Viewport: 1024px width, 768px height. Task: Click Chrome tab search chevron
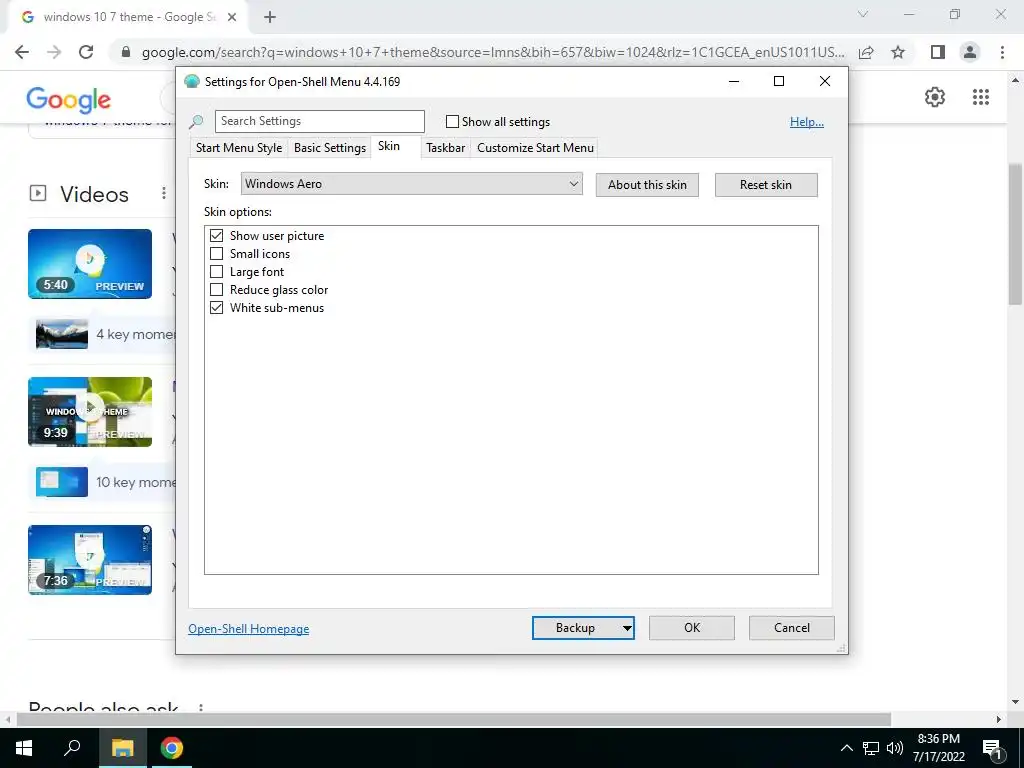pos(863,14)
